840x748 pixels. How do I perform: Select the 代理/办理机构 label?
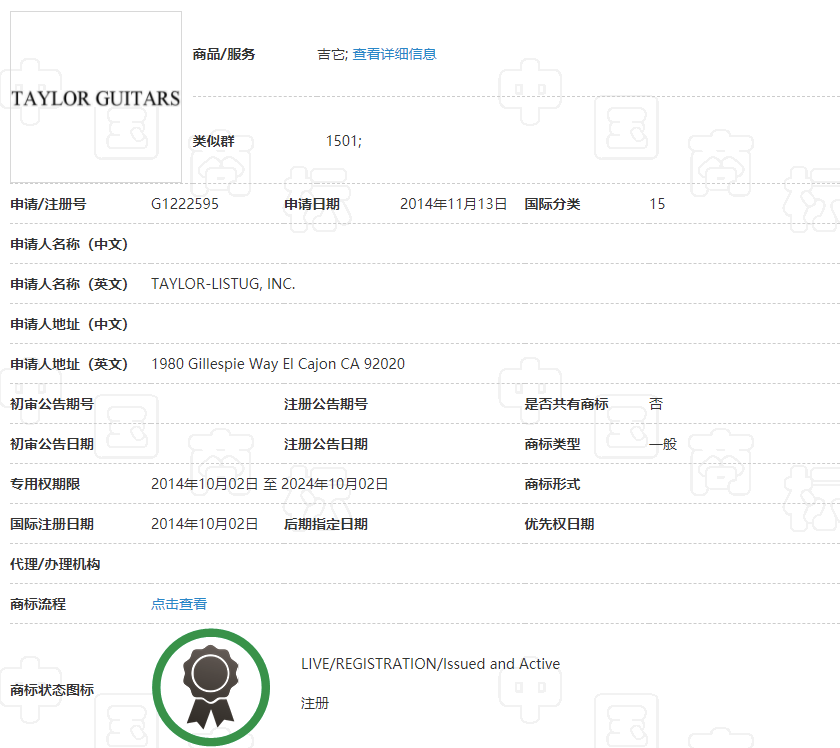55,564
